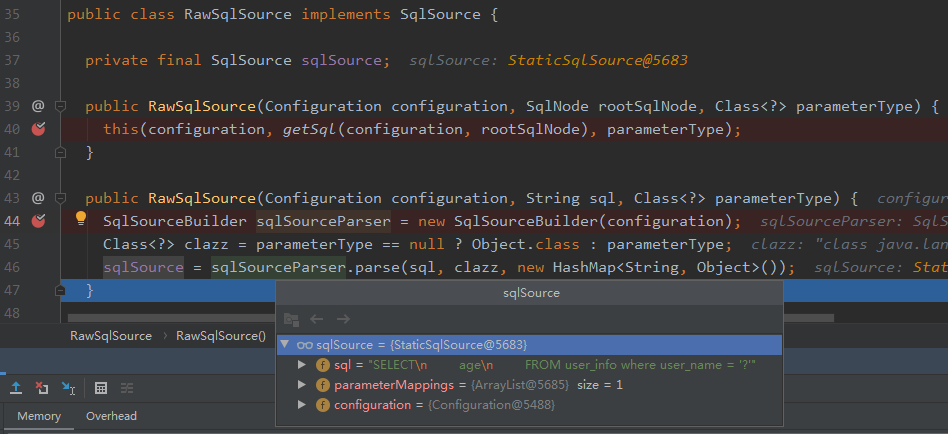Click the blue upload arrow debugger icon
The width and height of the screenshot is (948, 434).
click(x=16, y=388)
